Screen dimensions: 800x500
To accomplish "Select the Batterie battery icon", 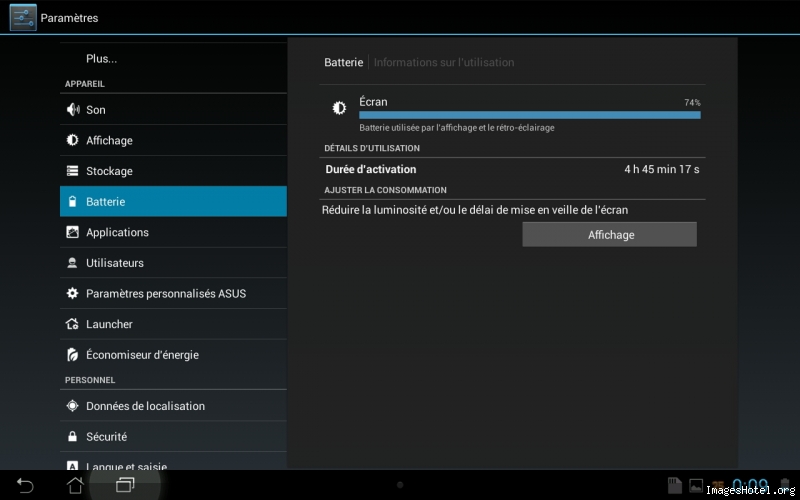I will tap(72, 202).
